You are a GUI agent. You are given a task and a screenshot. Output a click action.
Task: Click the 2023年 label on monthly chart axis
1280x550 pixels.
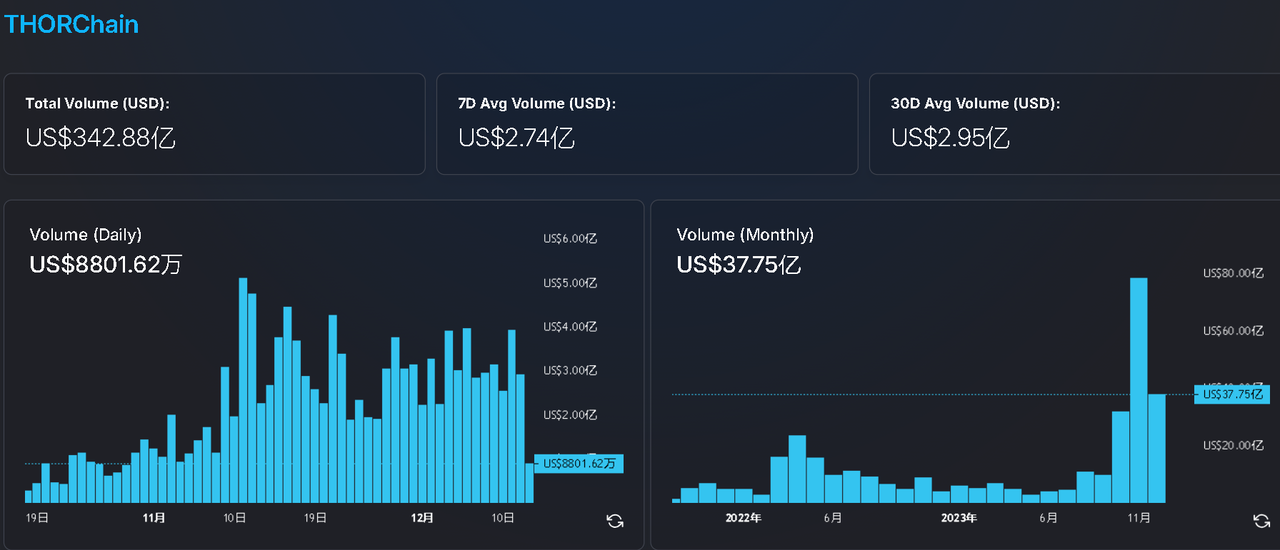(x=959, y=518)
